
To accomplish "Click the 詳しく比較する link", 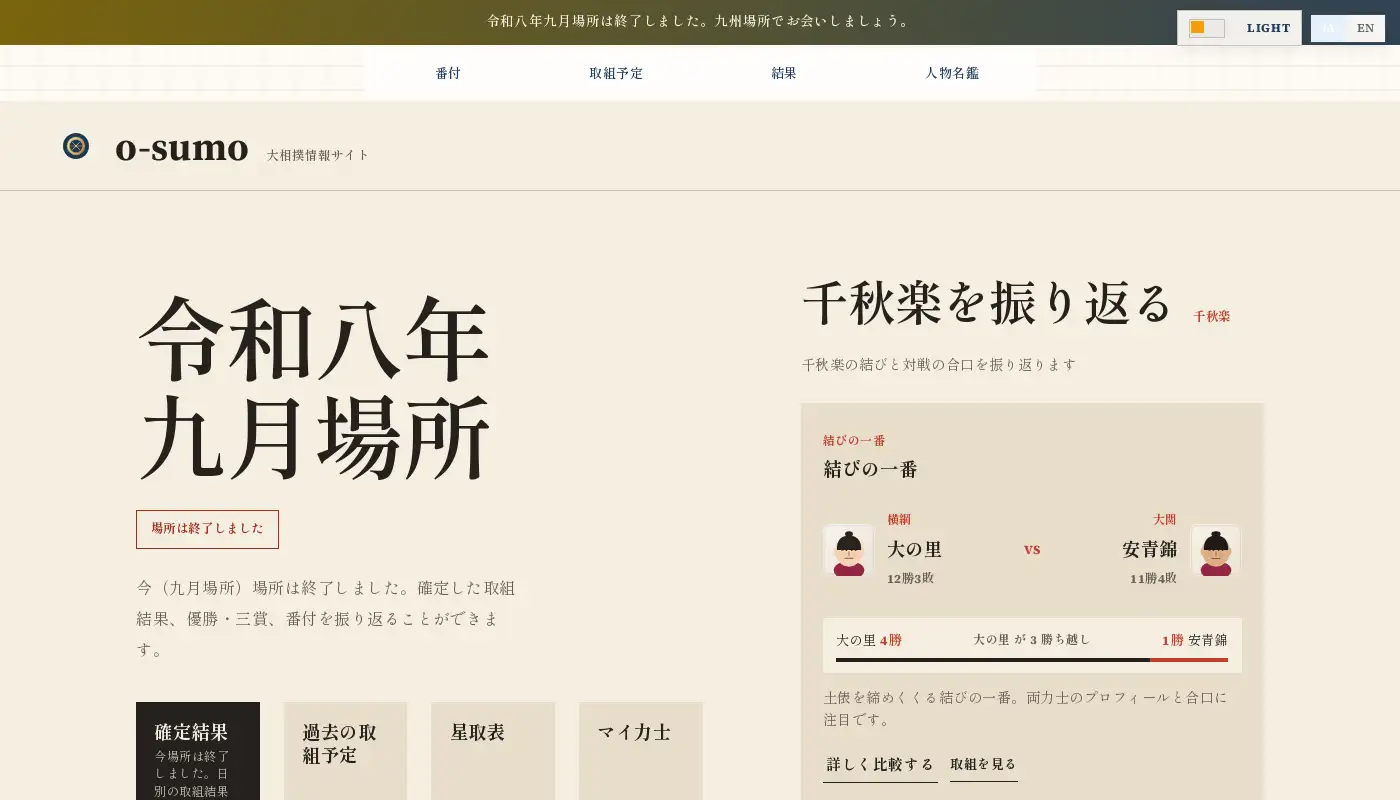I will (880, 765).
